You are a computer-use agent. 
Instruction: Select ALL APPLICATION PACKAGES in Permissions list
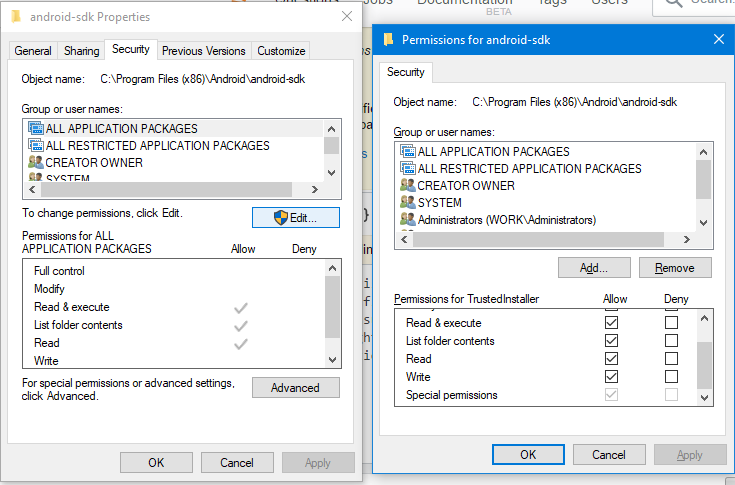(494, 151)
